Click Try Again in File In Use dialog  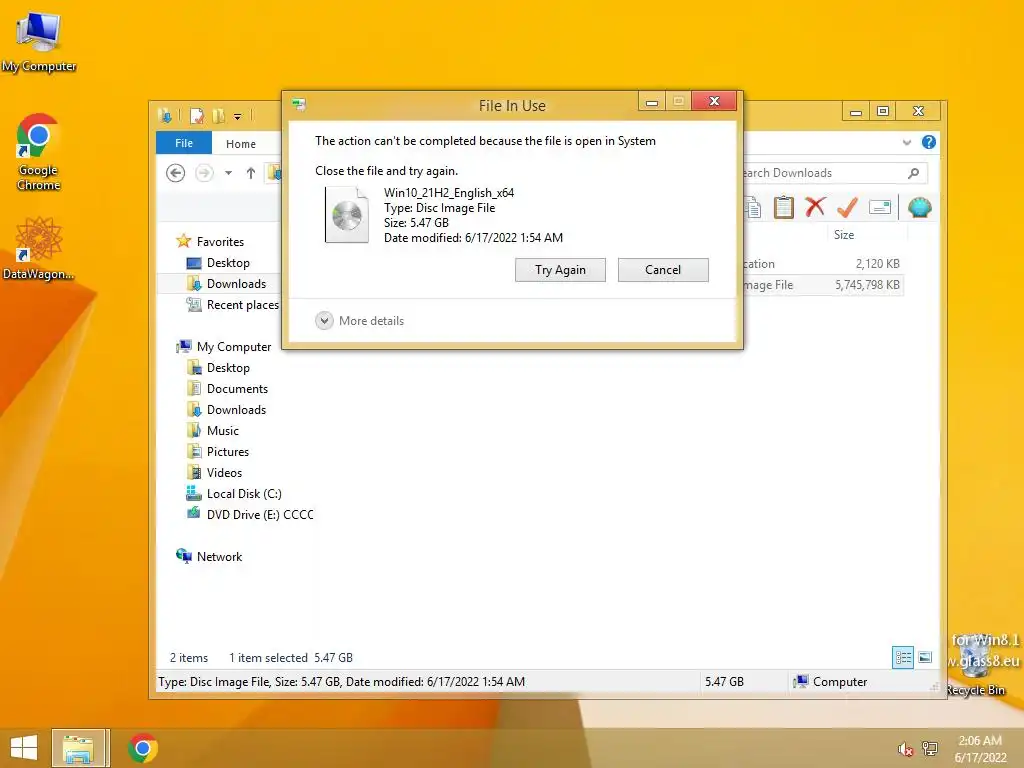(x=560, y=270)
